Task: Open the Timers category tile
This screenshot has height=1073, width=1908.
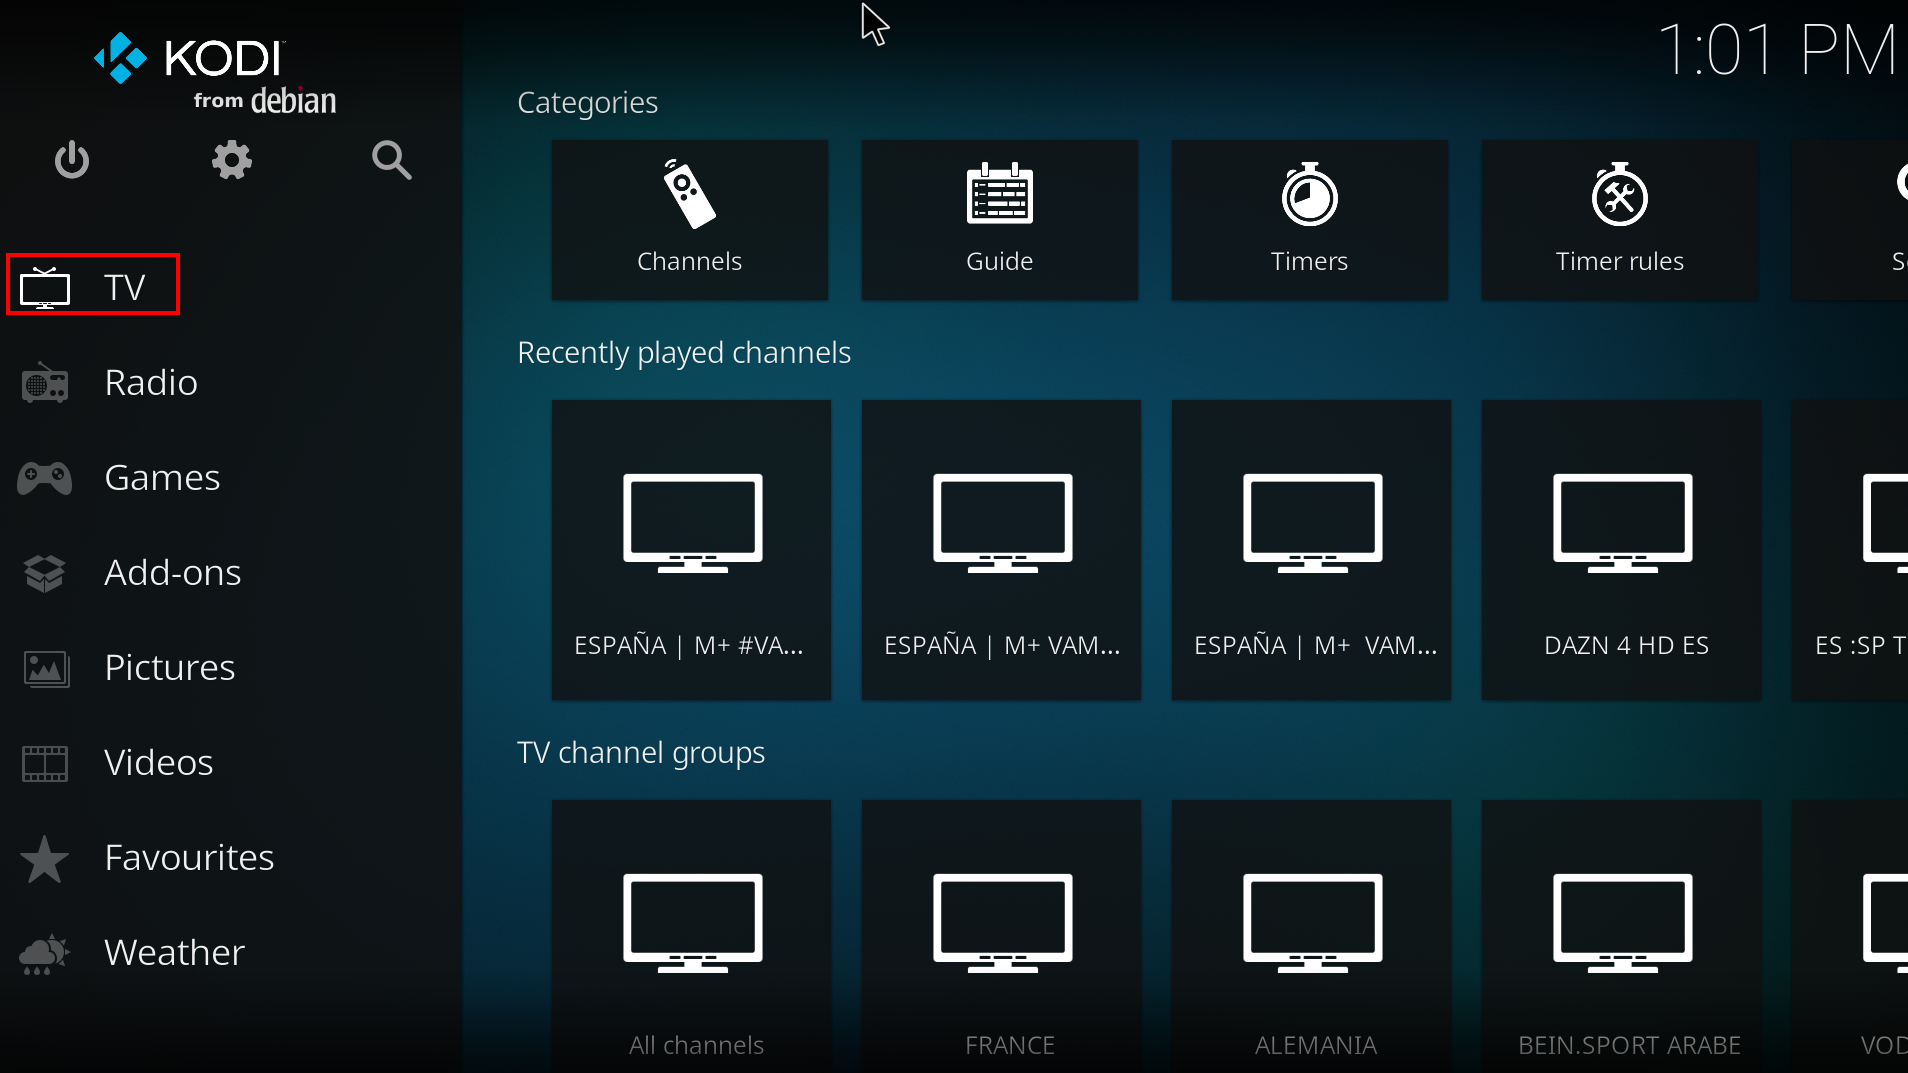Action: (x=1309, y=219)
